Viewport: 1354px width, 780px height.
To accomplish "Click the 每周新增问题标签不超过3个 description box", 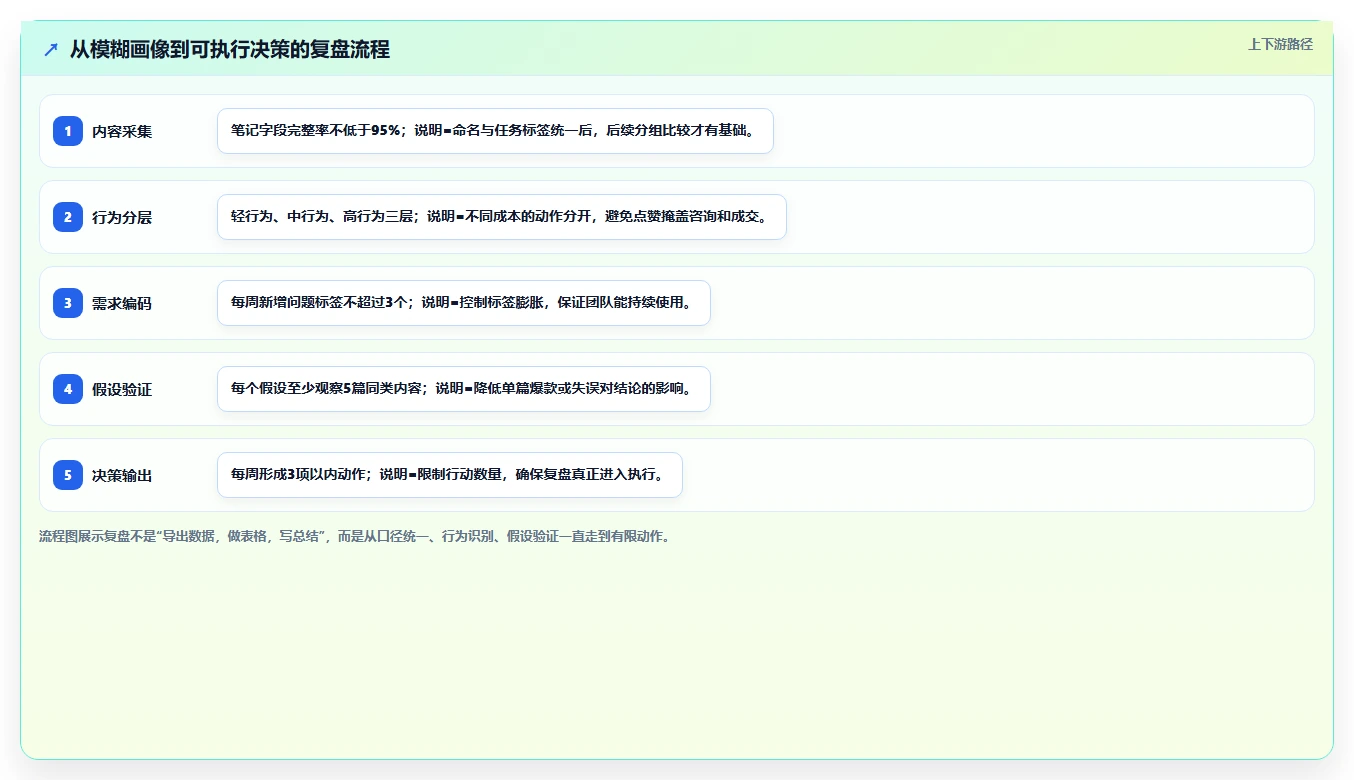I will tap(463, 303).
